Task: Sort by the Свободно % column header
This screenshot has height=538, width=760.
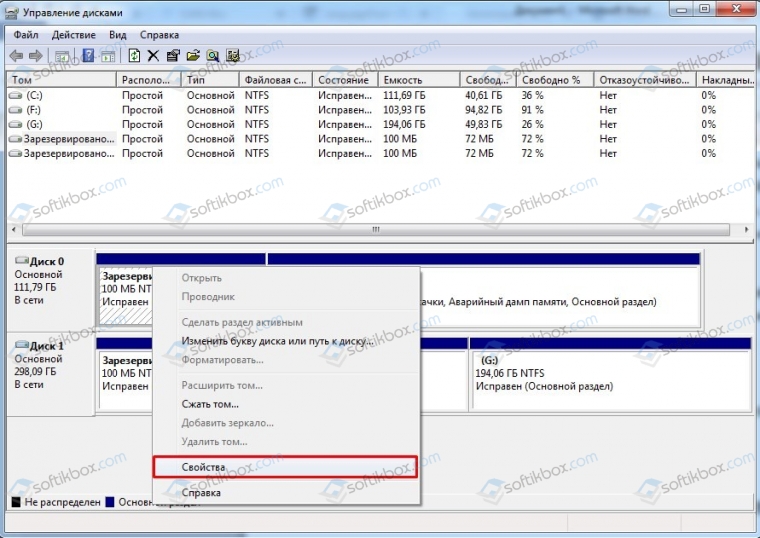Action: click(555, 80)
